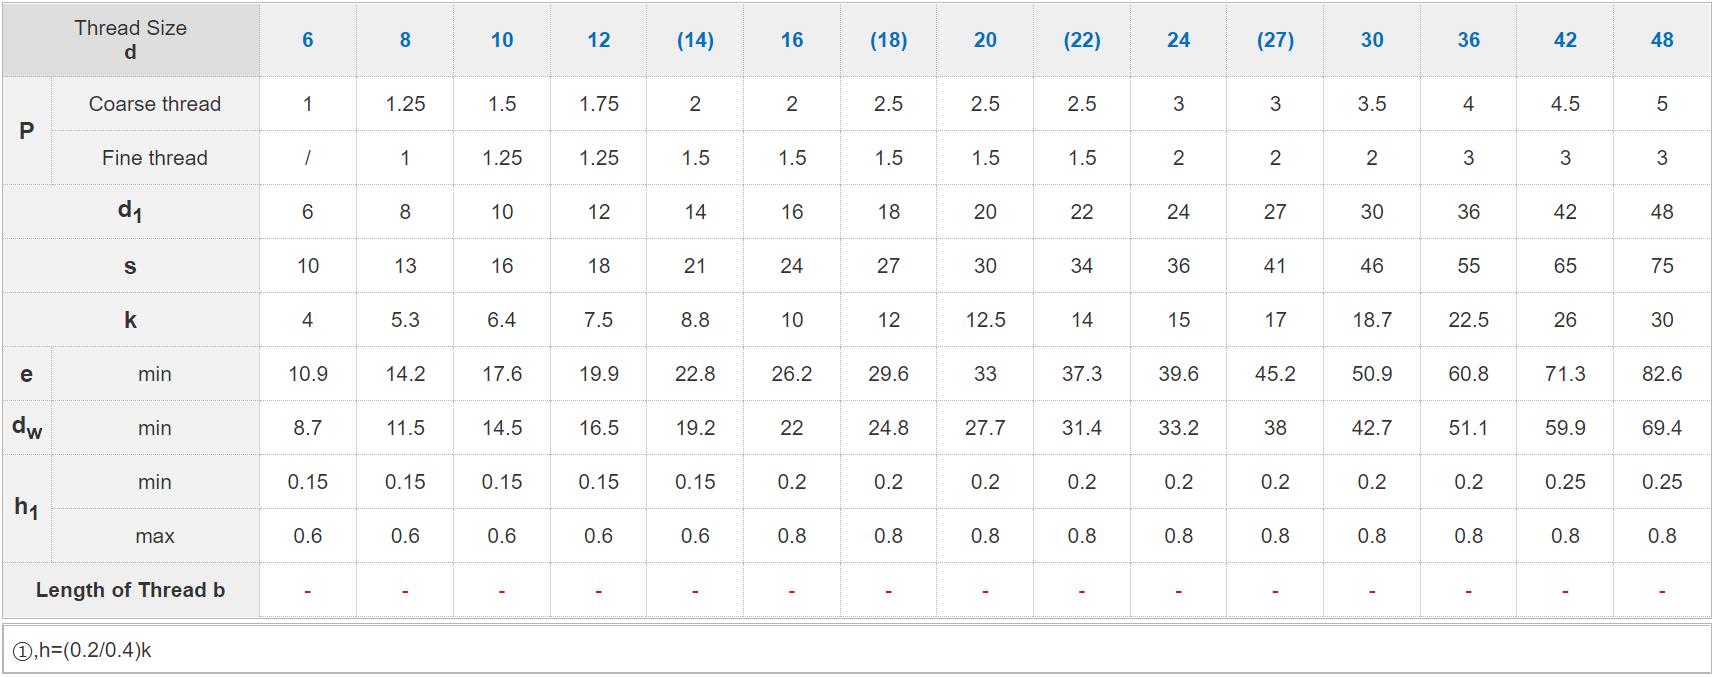1714x677 pixels.
Task: Click the blue 12 thread size
Action: point(599,40)
